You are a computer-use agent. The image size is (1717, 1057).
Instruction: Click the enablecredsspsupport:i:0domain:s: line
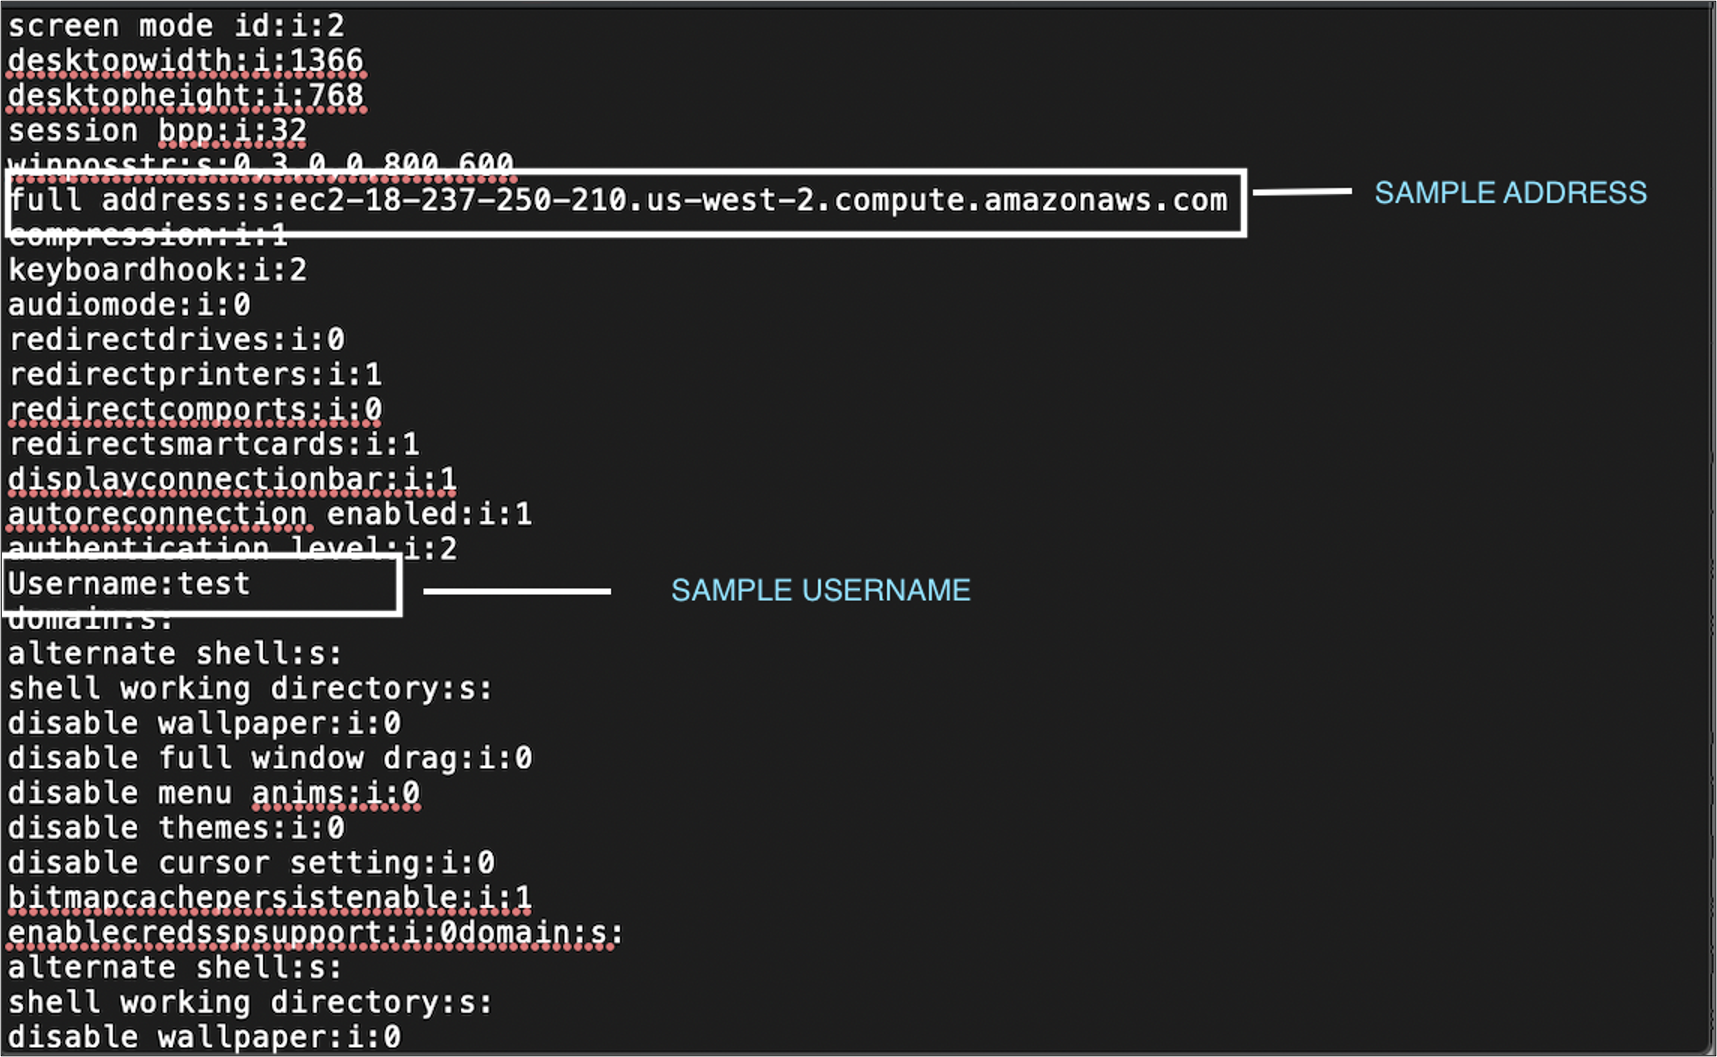[x=315, y=933]
